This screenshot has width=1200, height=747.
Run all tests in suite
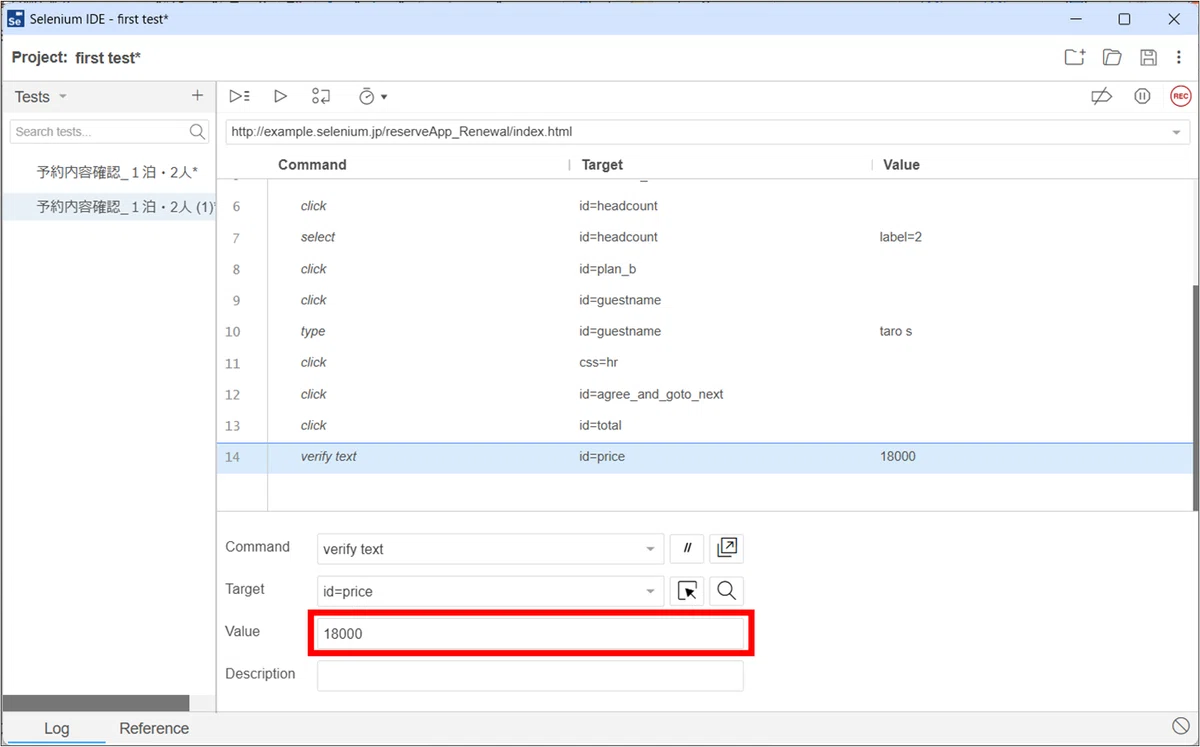(239, 96)
